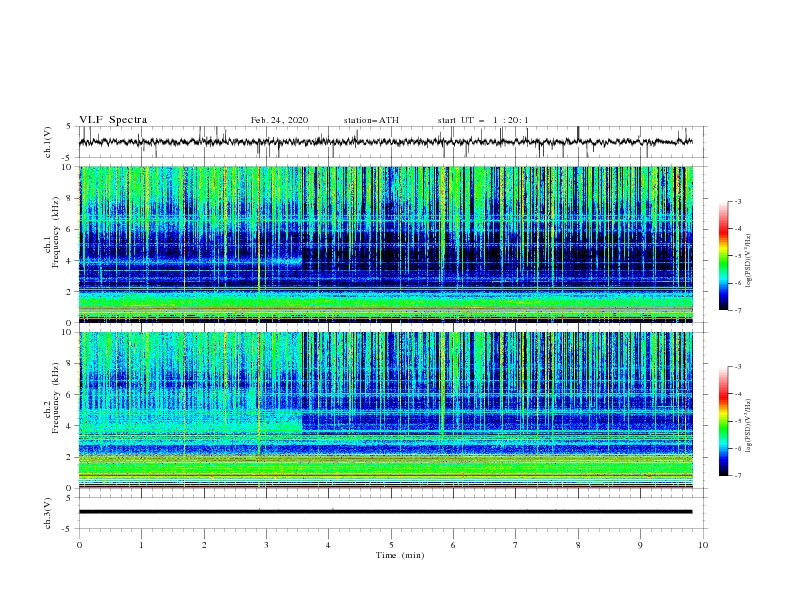The height and width of the screenshot is (612, 792).
Task: Click the 'Feb. 24, 2020' date label
Action: (x=279, y=120)
